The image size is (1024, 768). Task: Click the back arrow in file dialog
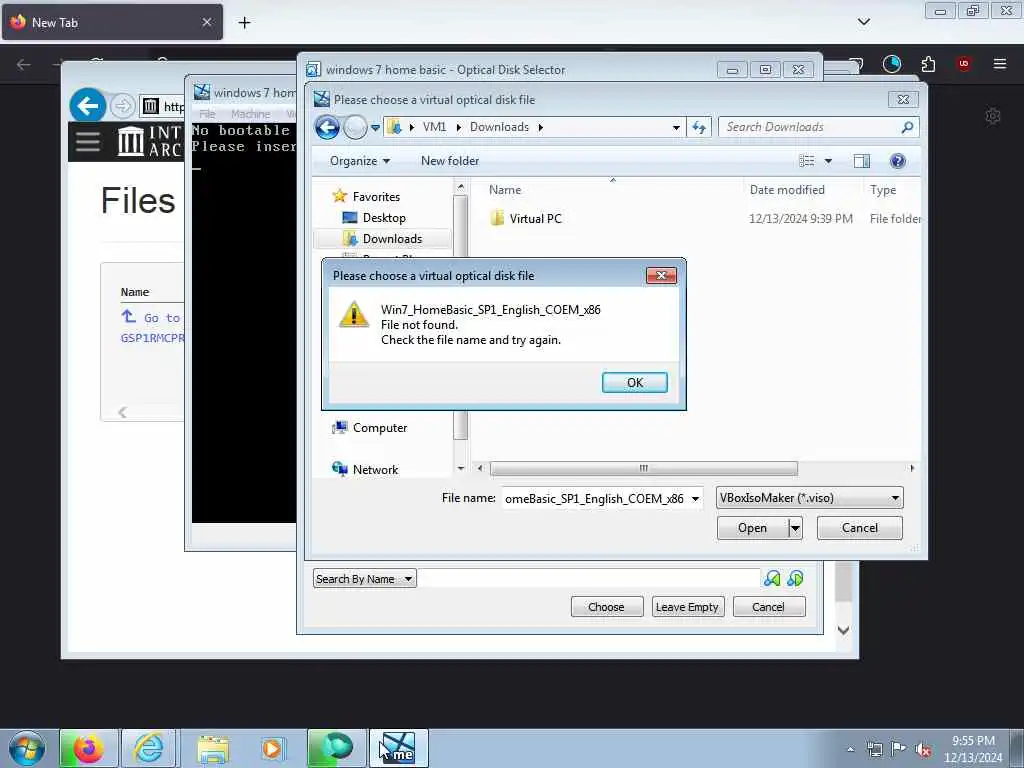coord(327,127)
